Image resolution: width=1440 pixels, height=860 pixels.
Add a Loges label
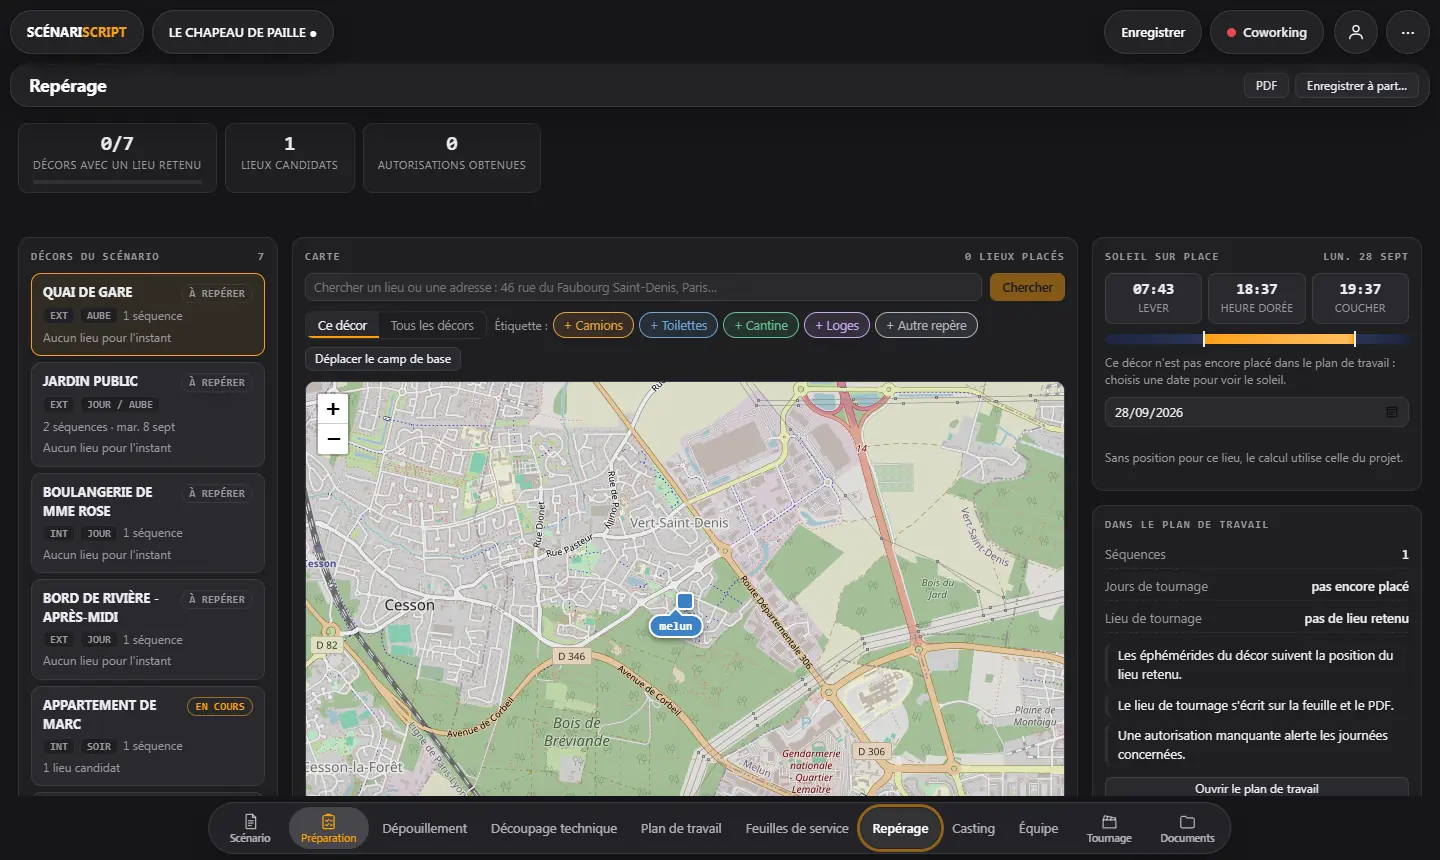[x=837, y=325]
